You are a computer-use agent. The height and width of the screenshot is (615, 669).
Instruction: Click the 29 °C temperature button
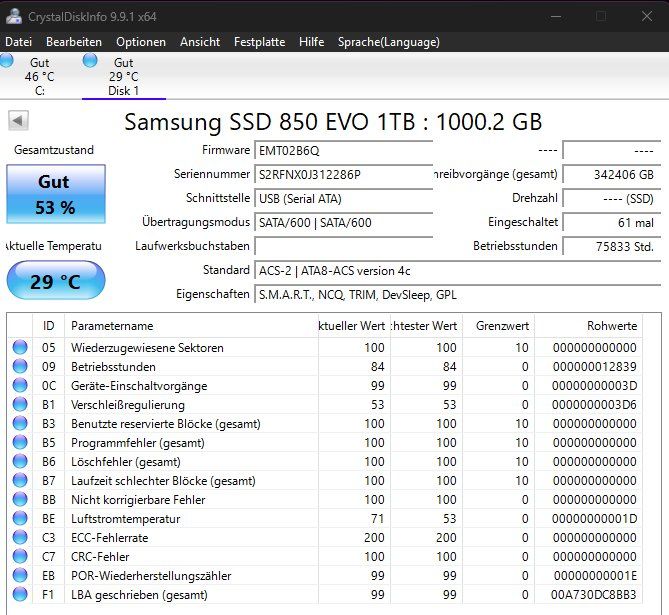click(56, 281)
